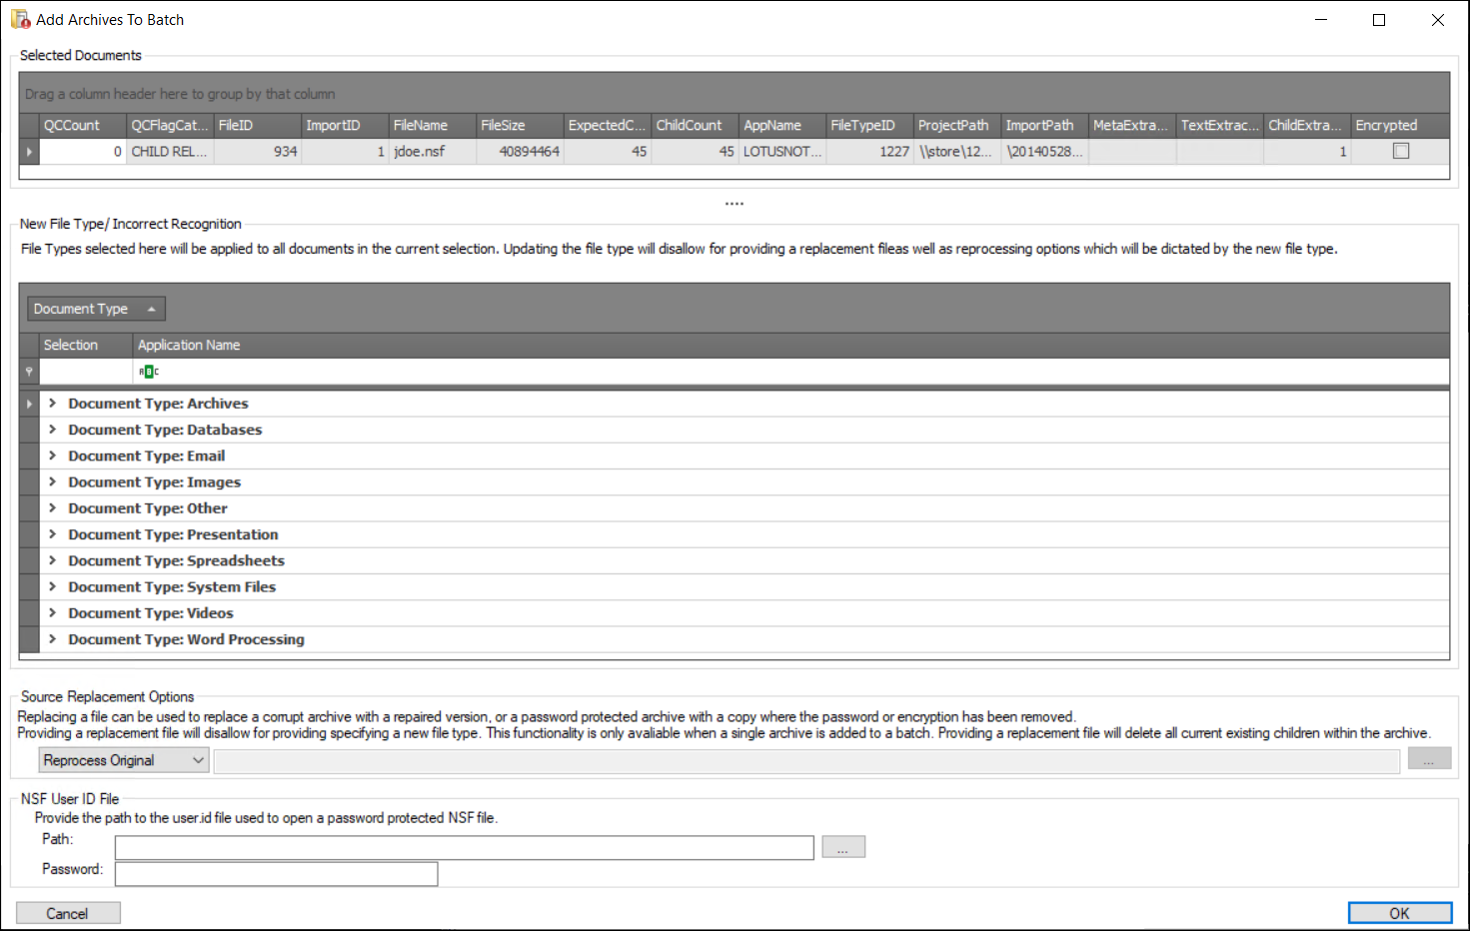The width and height of the screenshot is (1470, 931).
Task: Click the panel splitter dots
Action: click(735, 203)
